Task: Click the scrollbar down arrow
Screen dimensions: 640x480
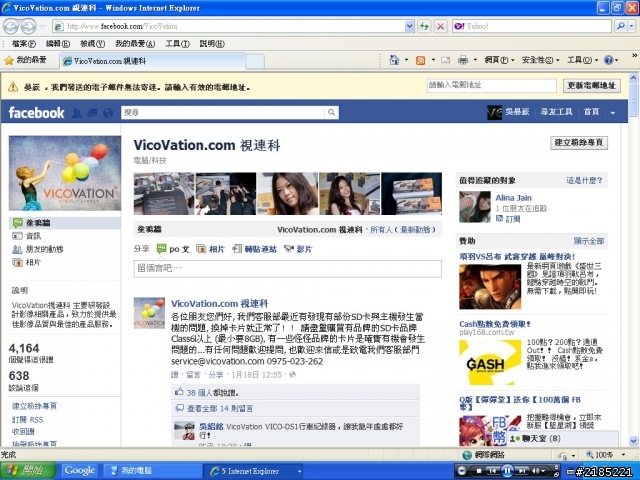Action: pos(633,441)
